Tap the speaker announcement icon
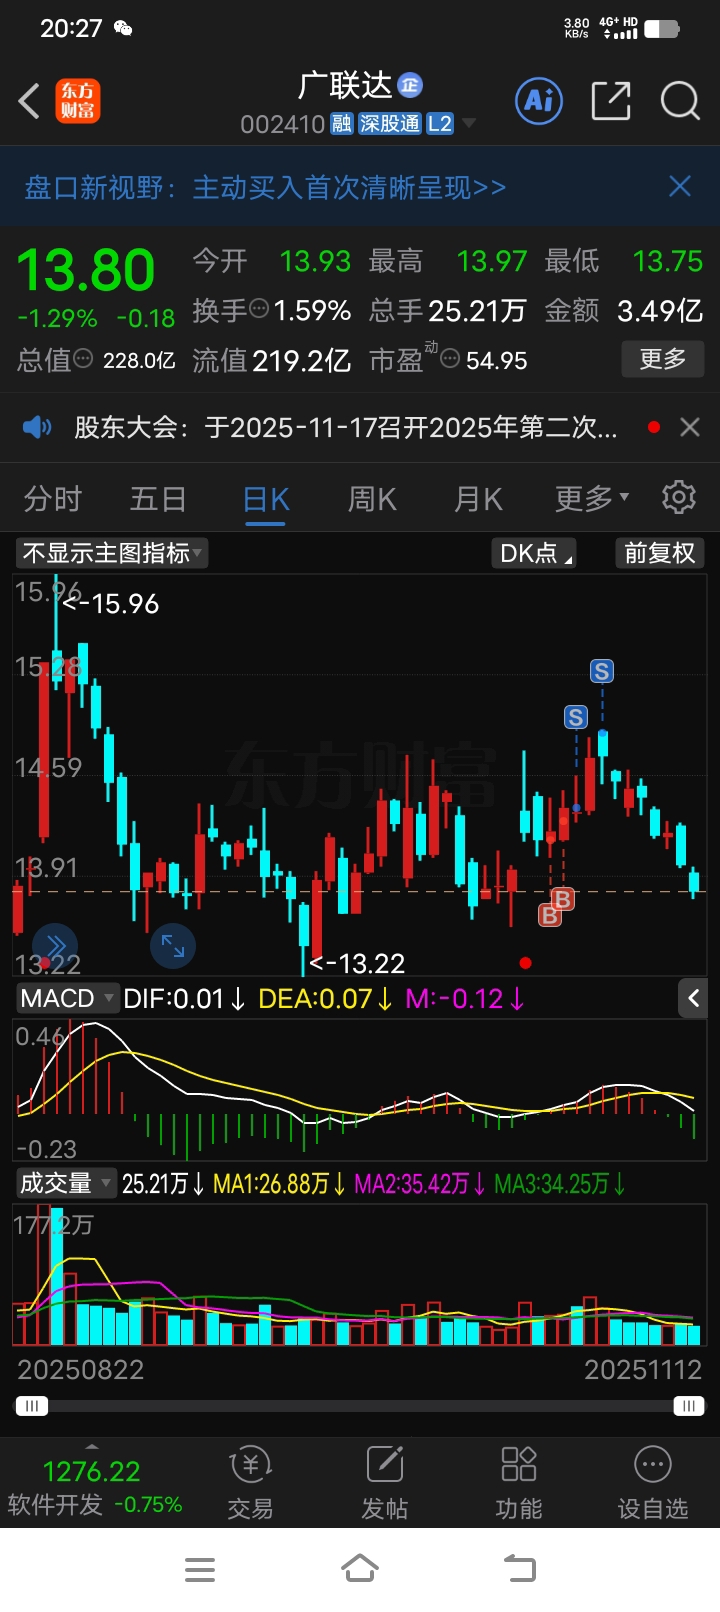720x1612 pixels. [37, 428]
